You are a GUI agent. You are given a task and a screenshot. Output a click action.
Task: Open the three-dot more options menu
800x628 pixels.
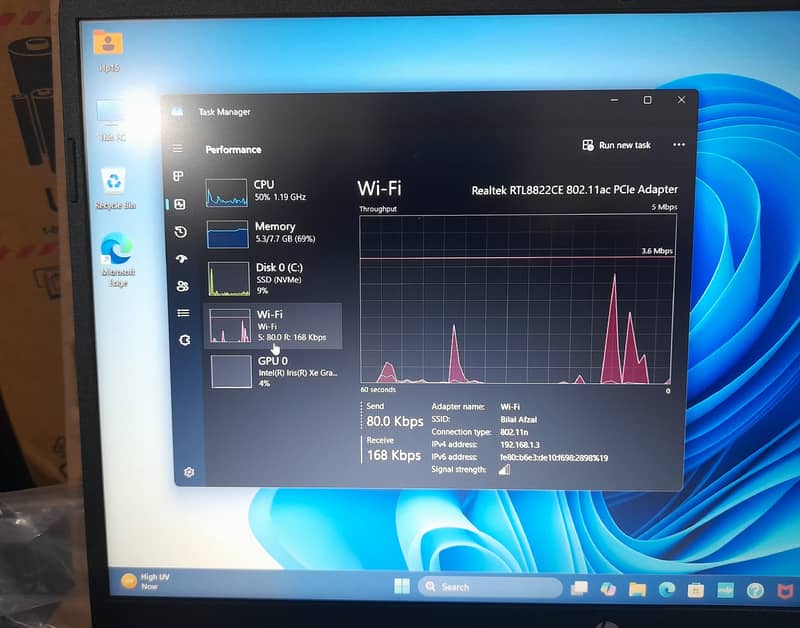pyautogui.click(x=679, y=145)
